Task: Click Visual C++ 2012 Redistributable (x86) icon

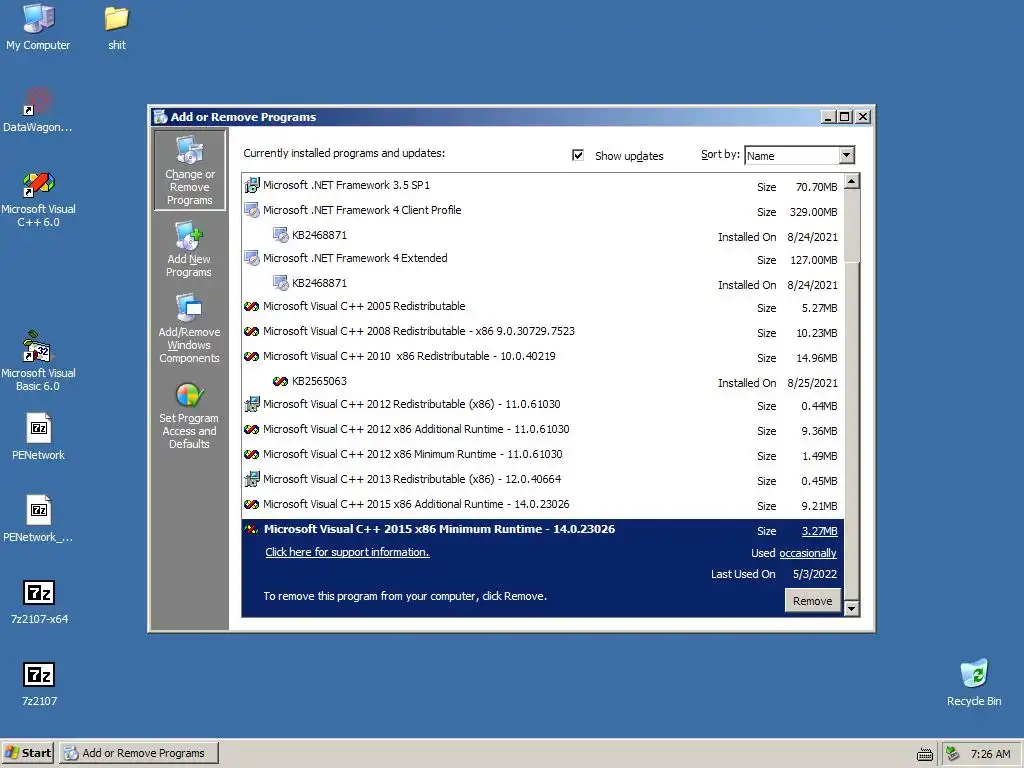Action: [251, 405]
